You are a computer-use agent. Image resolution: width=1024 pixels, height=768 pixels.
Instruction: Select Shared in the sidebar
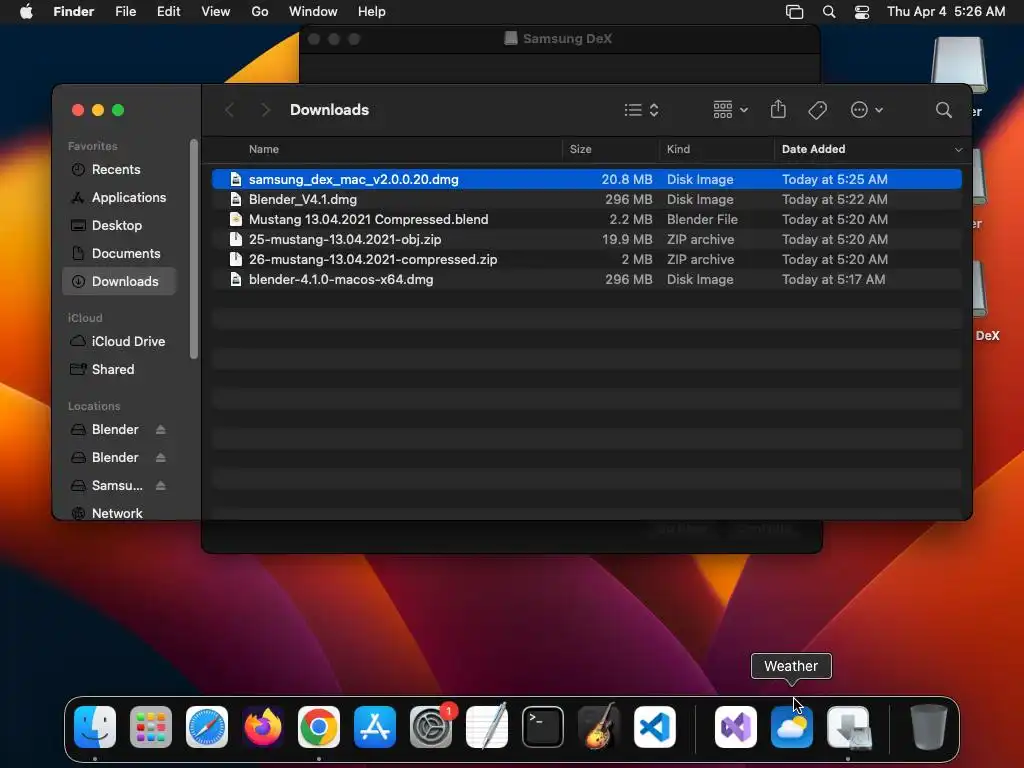pos(119,370)
